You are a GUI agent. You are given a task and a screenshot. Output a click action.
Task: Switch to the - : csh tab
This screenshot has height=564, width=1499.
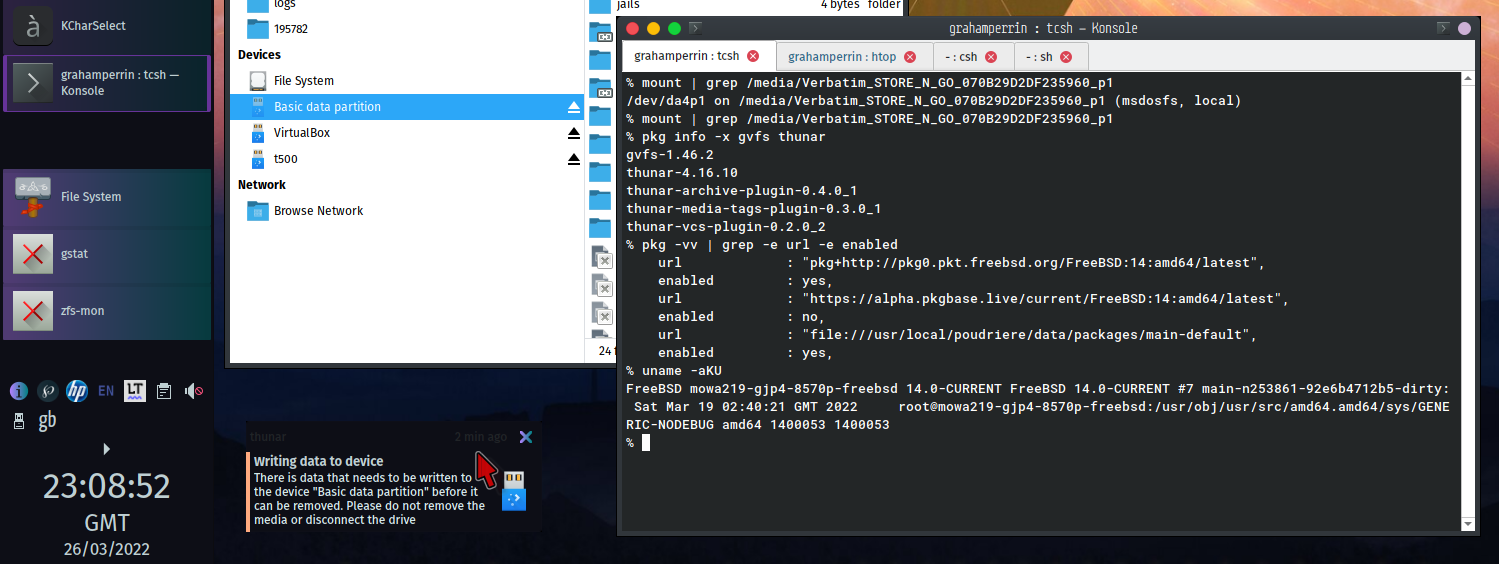click(961, 57)
